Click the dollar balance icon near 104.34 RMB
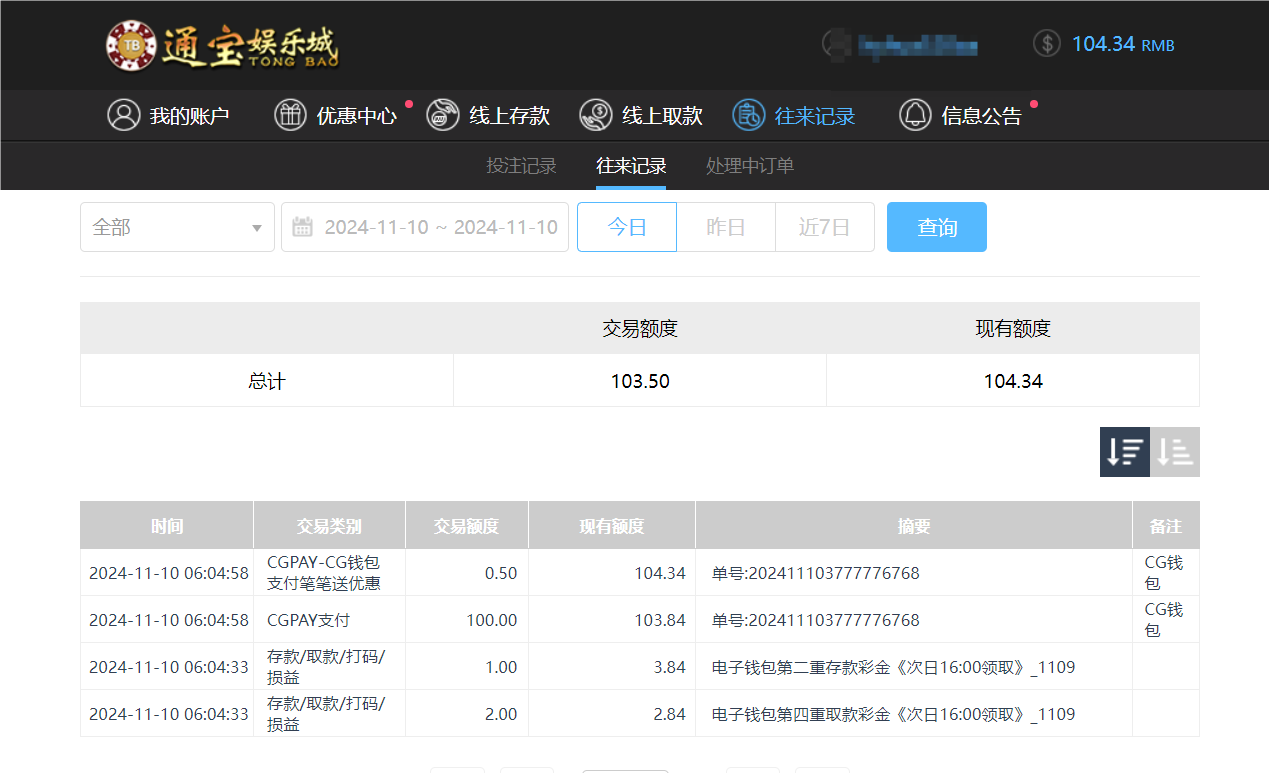The height and width of the screenshot is (774, 1269). pos(1046,44)
